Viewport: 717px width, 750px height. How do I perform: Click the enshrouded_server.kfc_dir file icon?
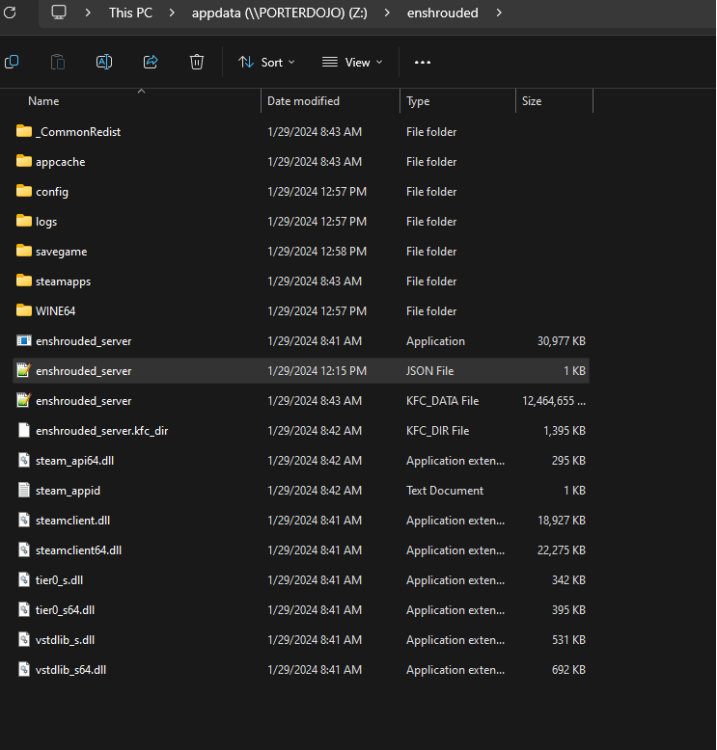click(x=24, y=430)
